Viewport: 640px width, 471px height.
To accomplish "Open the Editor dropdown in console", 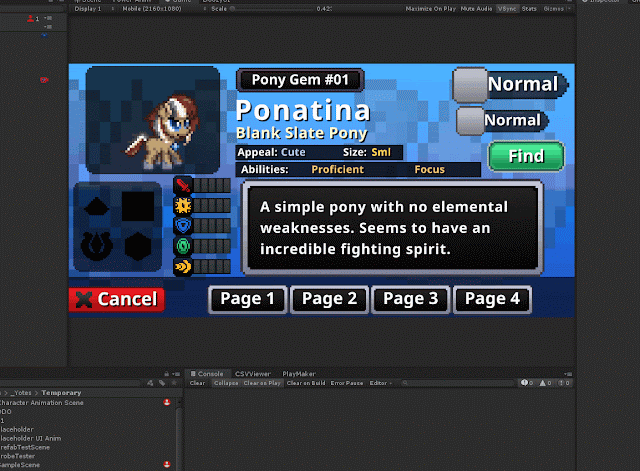I will point(380,383).
